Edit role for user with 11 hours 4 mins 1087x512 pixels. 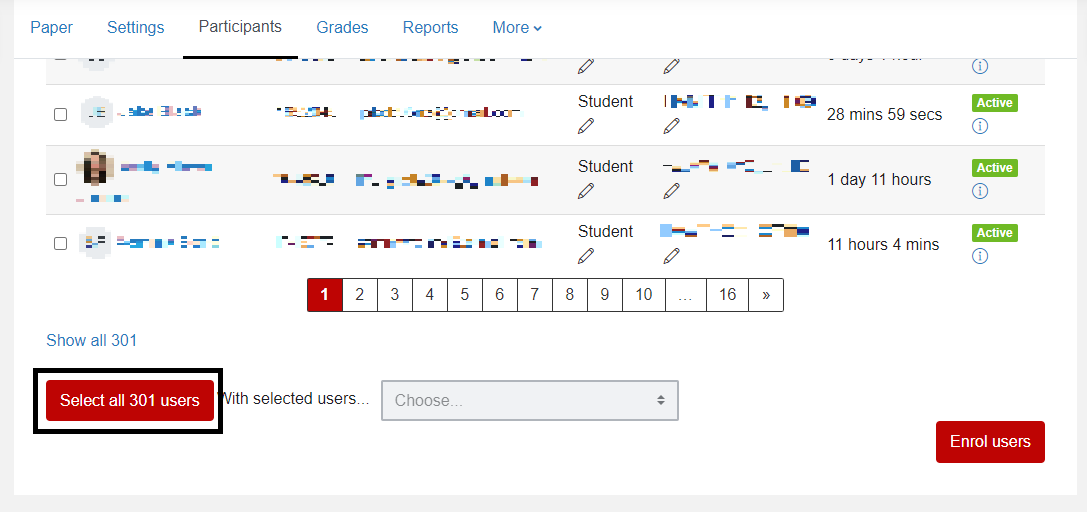586,256
